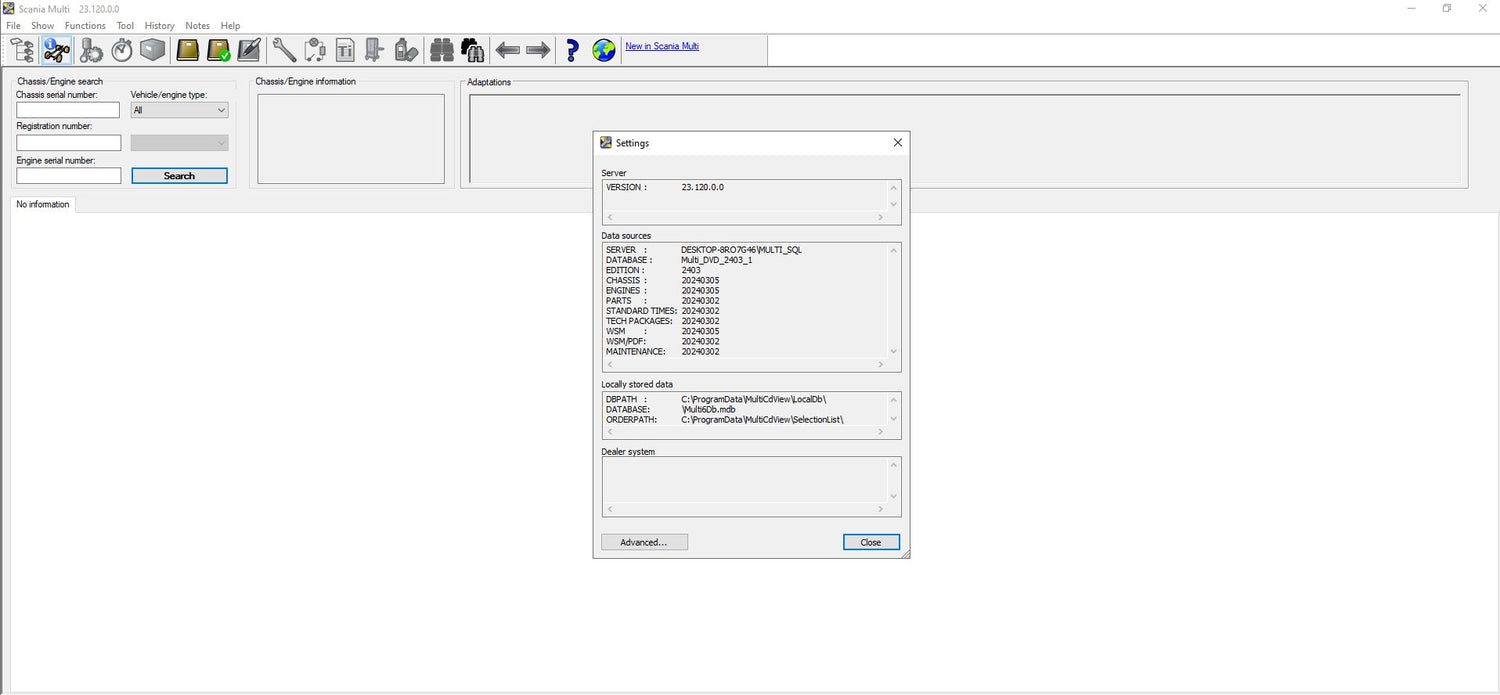1500x695 pixels.
Task: Click the gray box parts icon
Action: click(153, 50)
